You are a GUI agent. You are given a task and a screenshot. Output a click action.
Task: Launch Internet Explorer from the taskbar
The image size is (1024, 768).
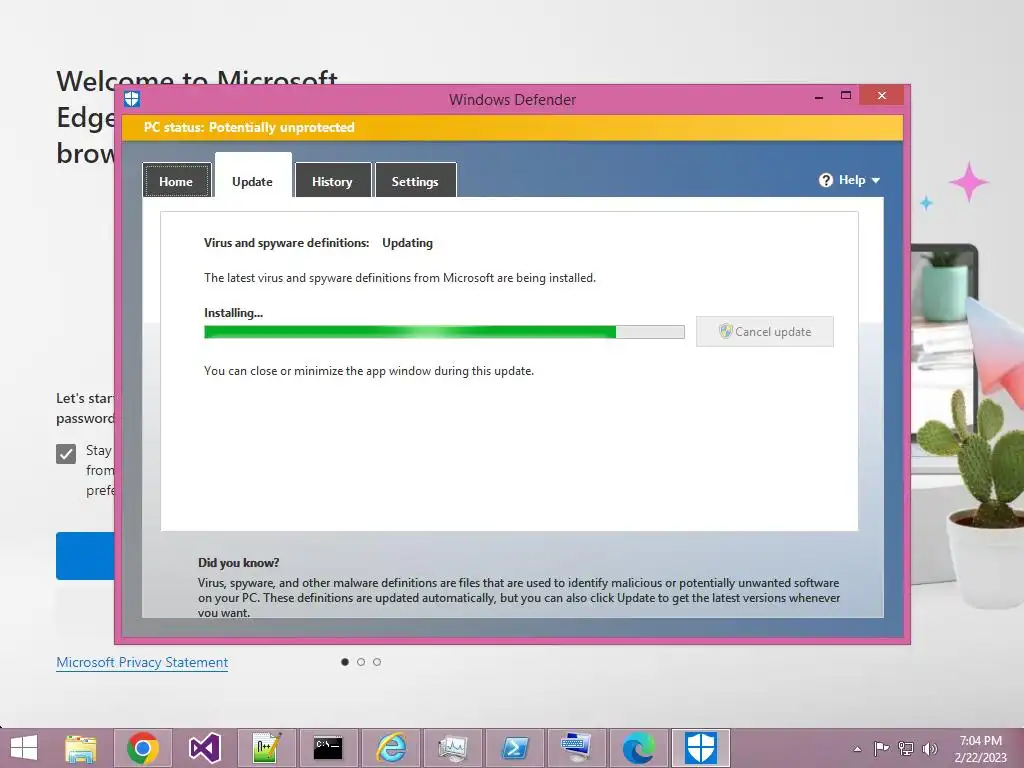(391, 748)
